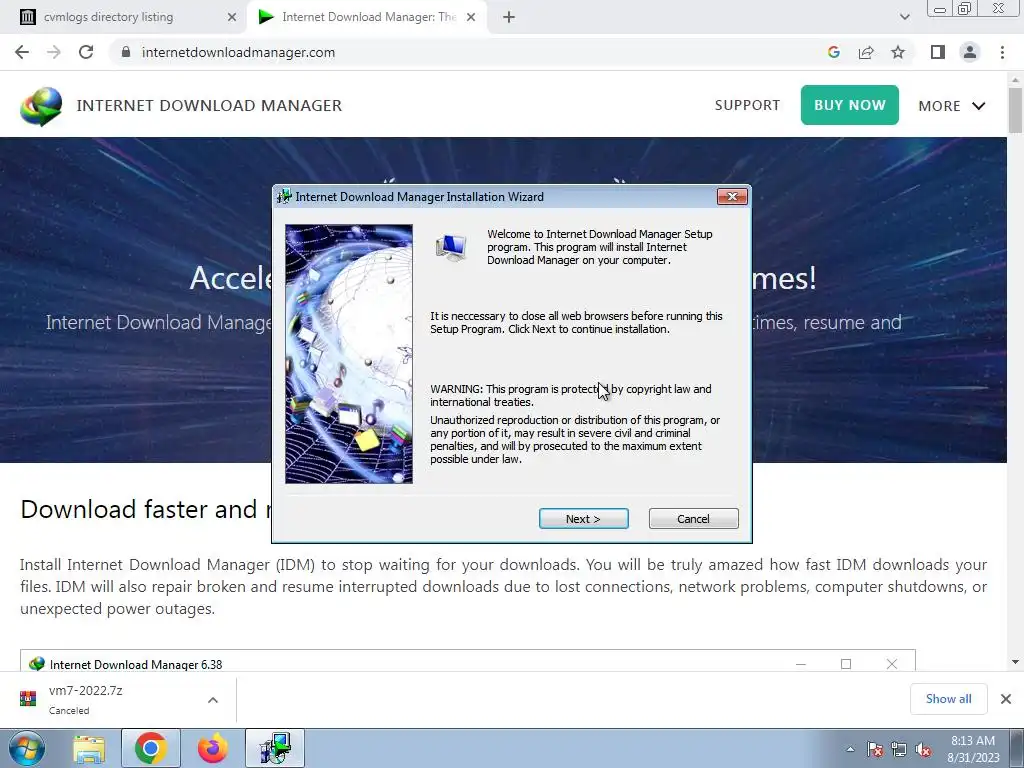The height and width of the screenshot is (768, 1024).
Task: Close the Chrome downloads bar
Action: point(1006,699)
